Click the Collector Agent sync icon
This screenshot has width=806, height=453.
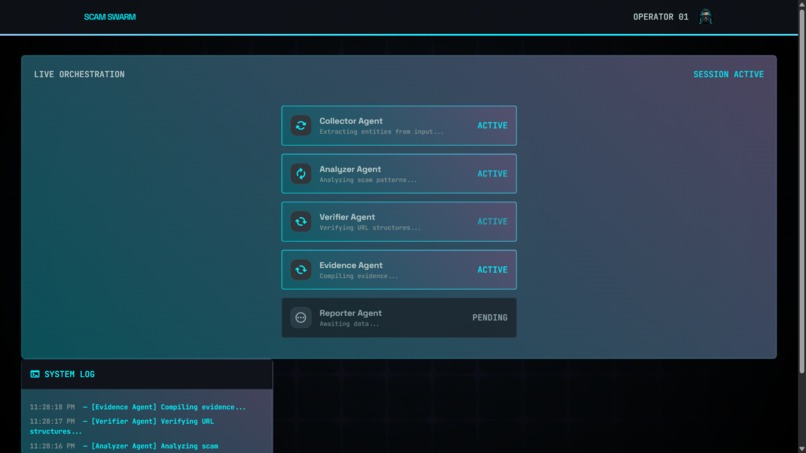tap(301, 125)
